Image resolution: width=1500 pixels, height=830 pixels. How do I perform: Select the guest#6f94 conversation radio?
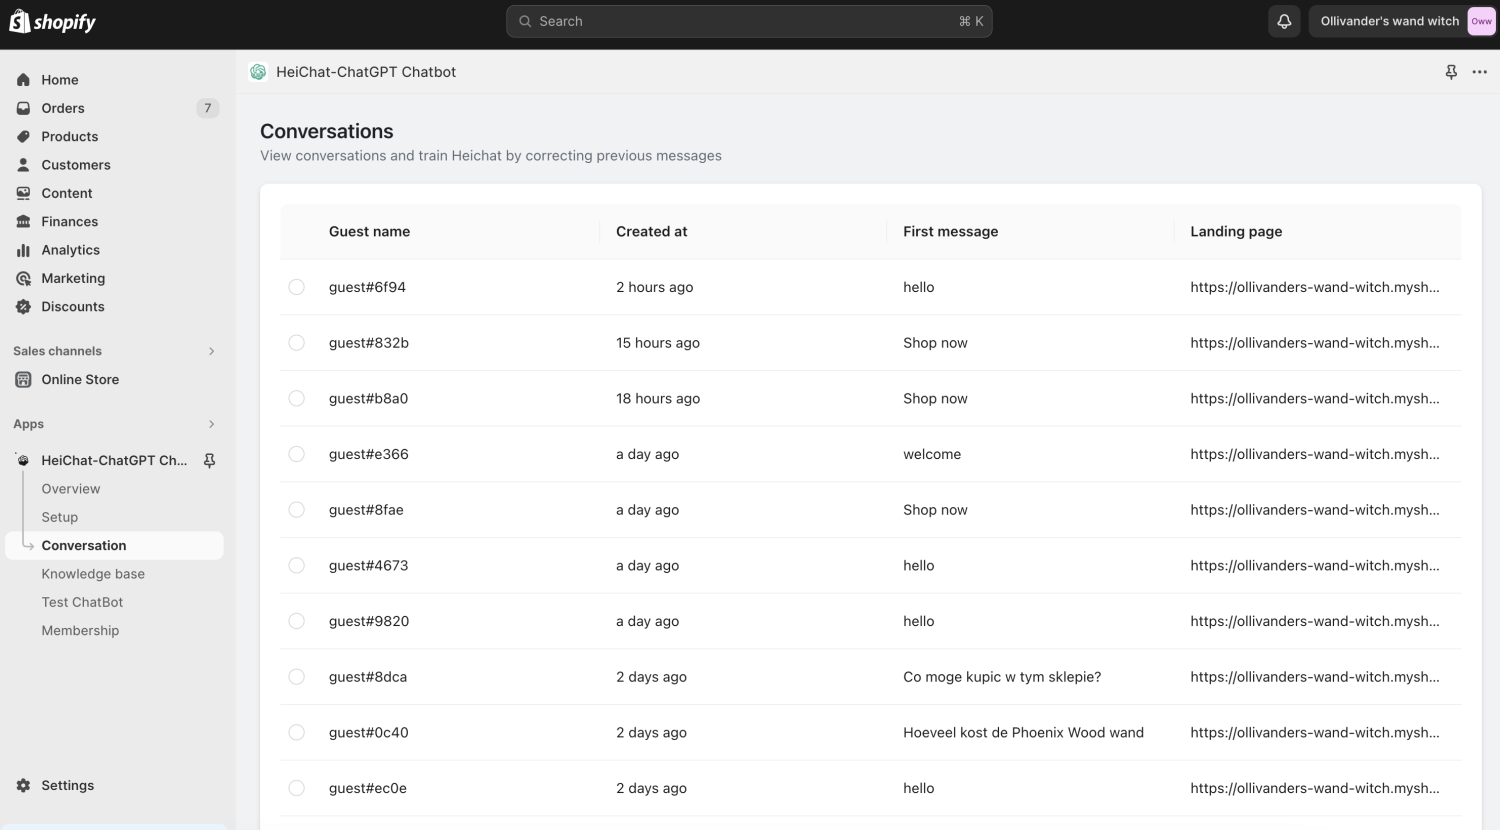tap(297, 287)
